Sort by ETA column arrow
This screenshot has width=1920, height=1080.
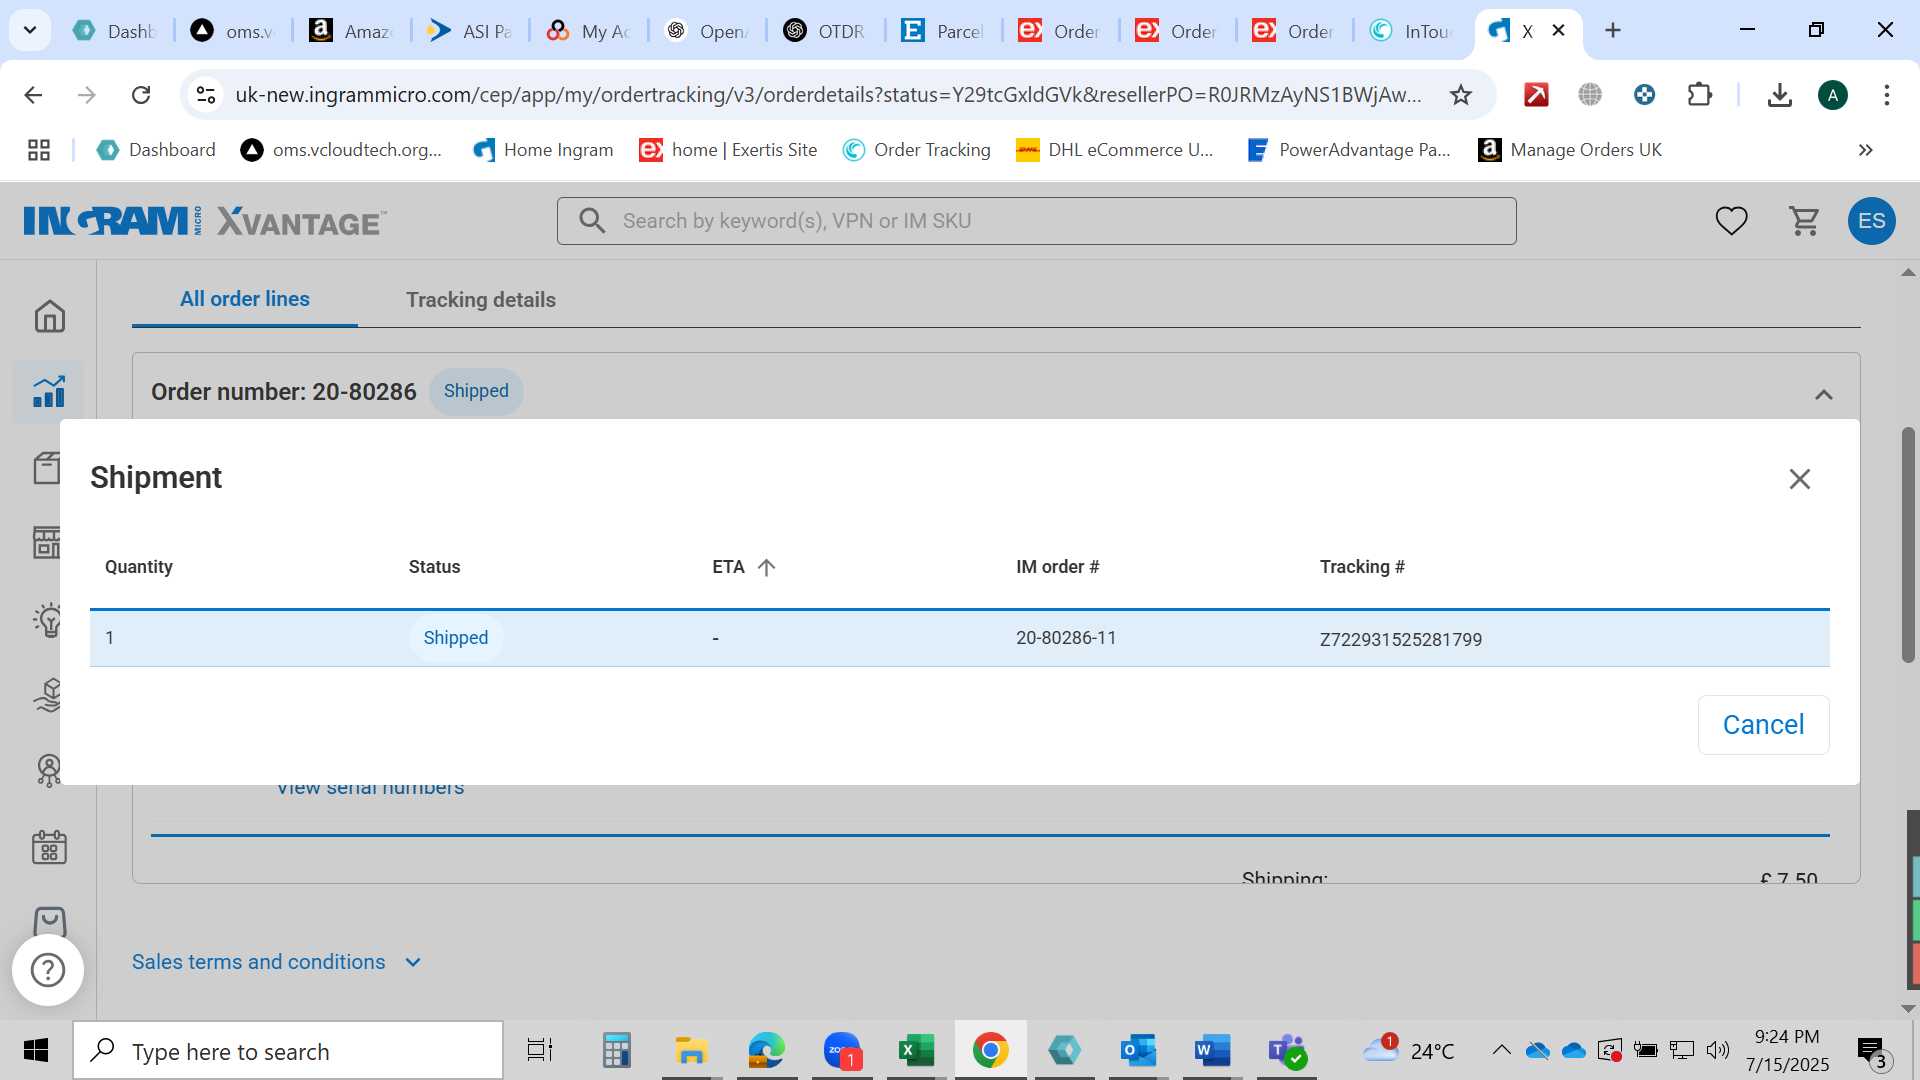click(x=766, y=567)
